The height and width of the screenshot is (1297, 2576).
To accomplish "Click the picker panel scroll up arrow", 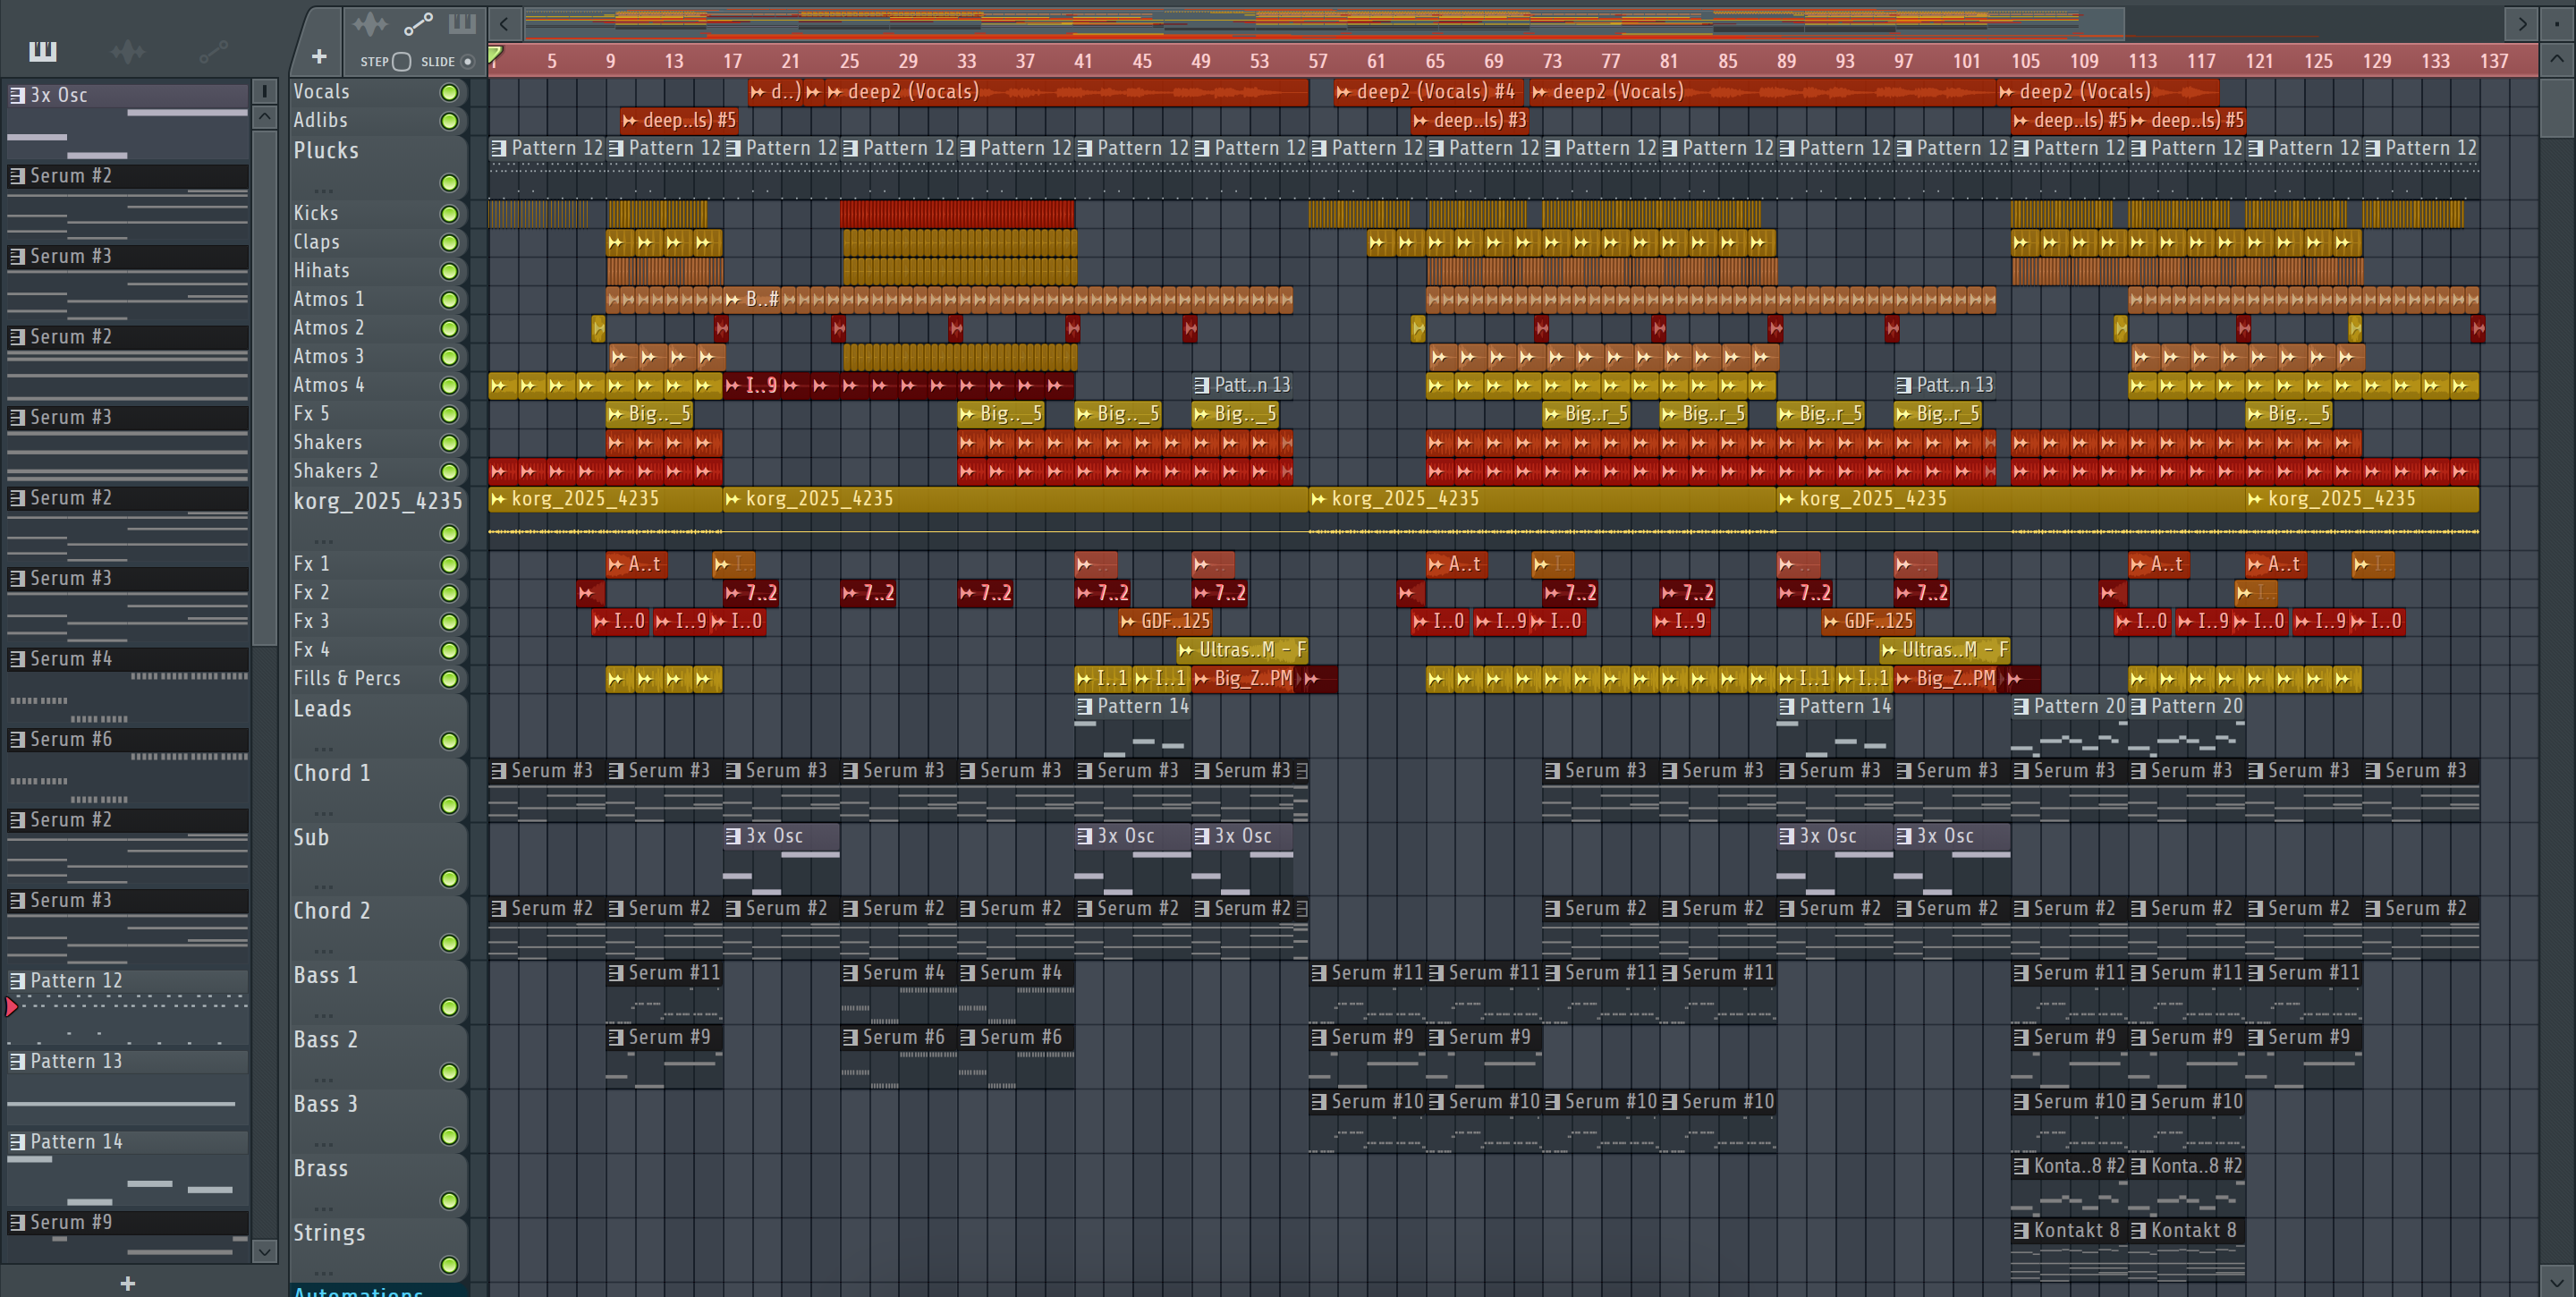I will click(x=264, y=117).
